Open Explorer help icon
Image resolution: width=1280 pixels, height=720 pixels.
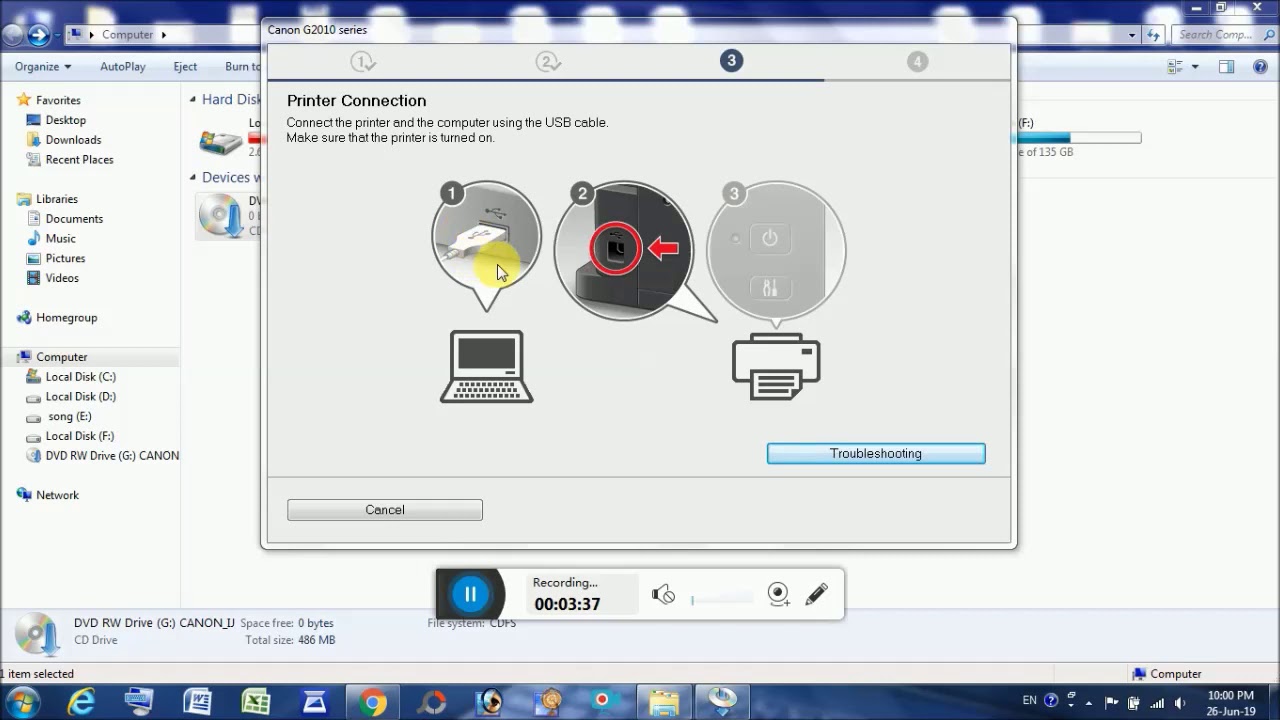click(1260, 67)
